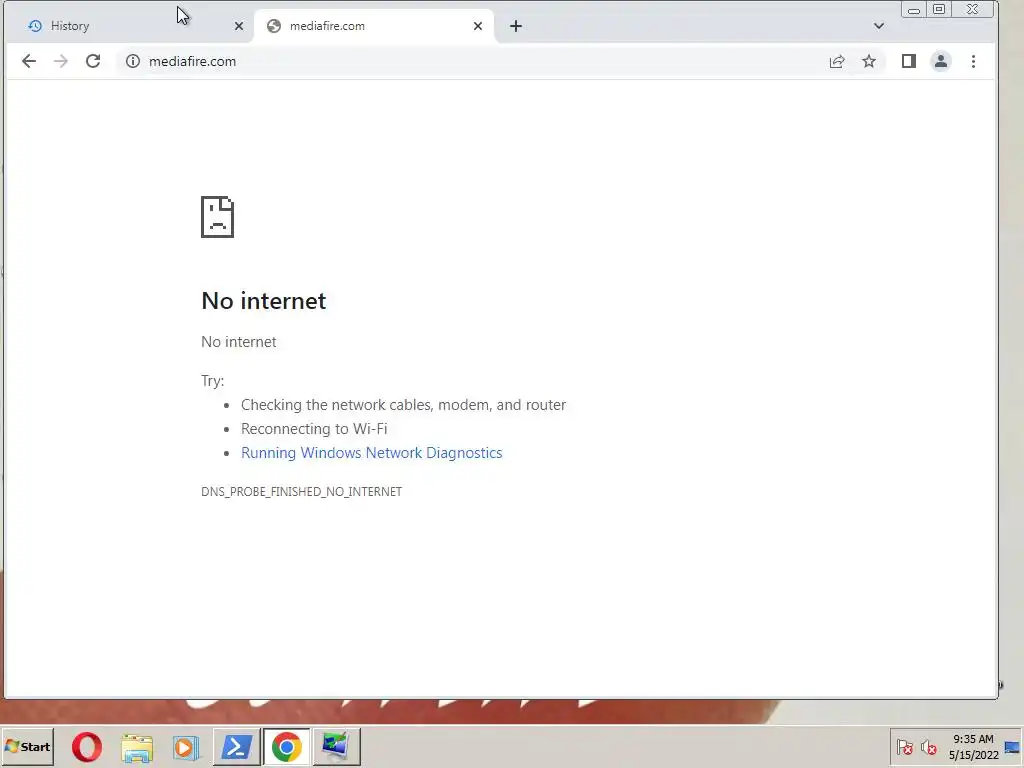Click Running Windows Network Diagnostics link
The height and width of the screenshot is (768, 1024).
tap(372, 453)
